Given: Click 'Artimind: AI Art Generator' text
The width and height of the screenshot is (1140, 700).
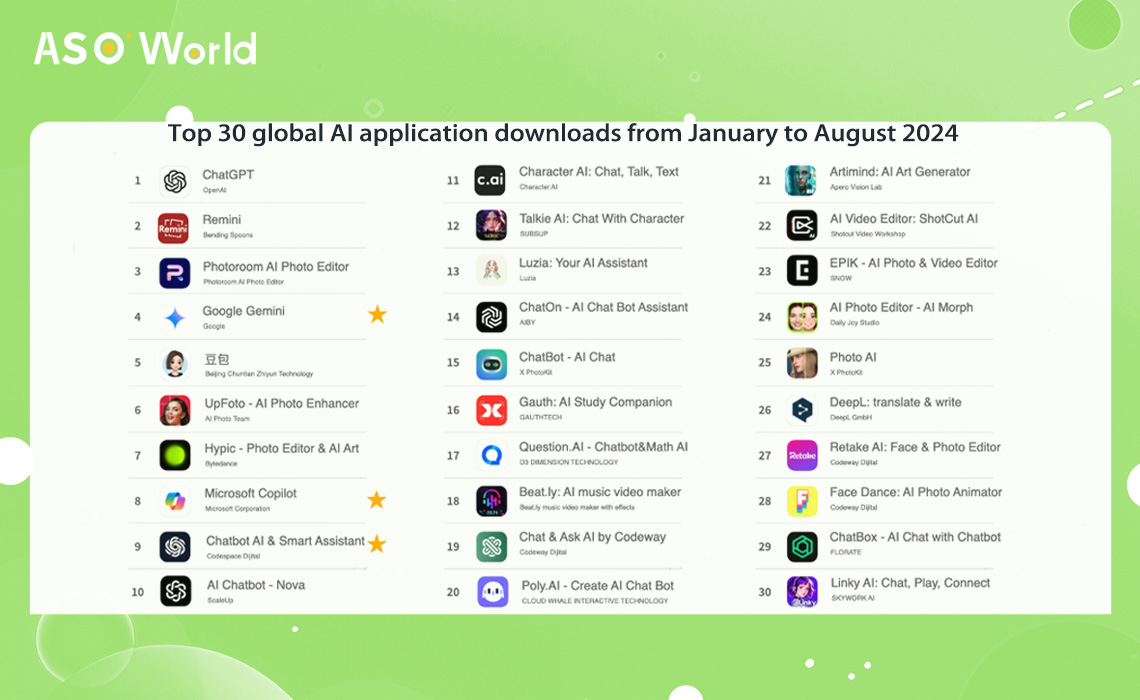Looking at the screenshot, I should 900,172.
